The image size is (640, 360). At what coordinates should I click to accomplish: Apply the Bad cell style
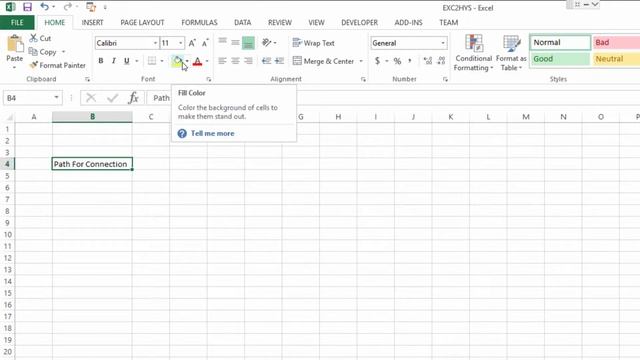pyautogui.click(x=616, y=42)
